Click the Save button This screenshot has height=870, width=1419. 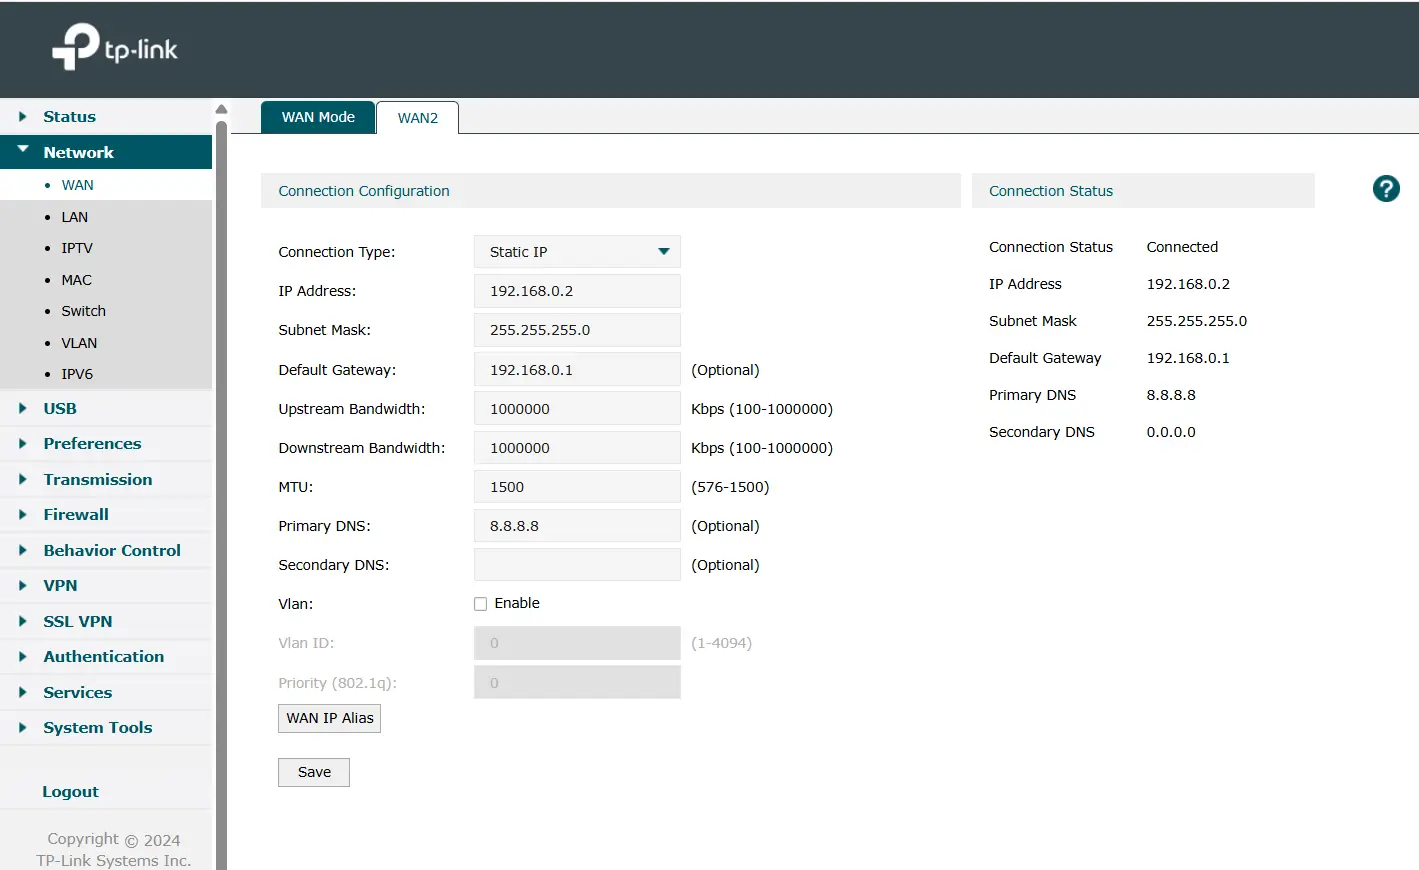tap(314, 772)
